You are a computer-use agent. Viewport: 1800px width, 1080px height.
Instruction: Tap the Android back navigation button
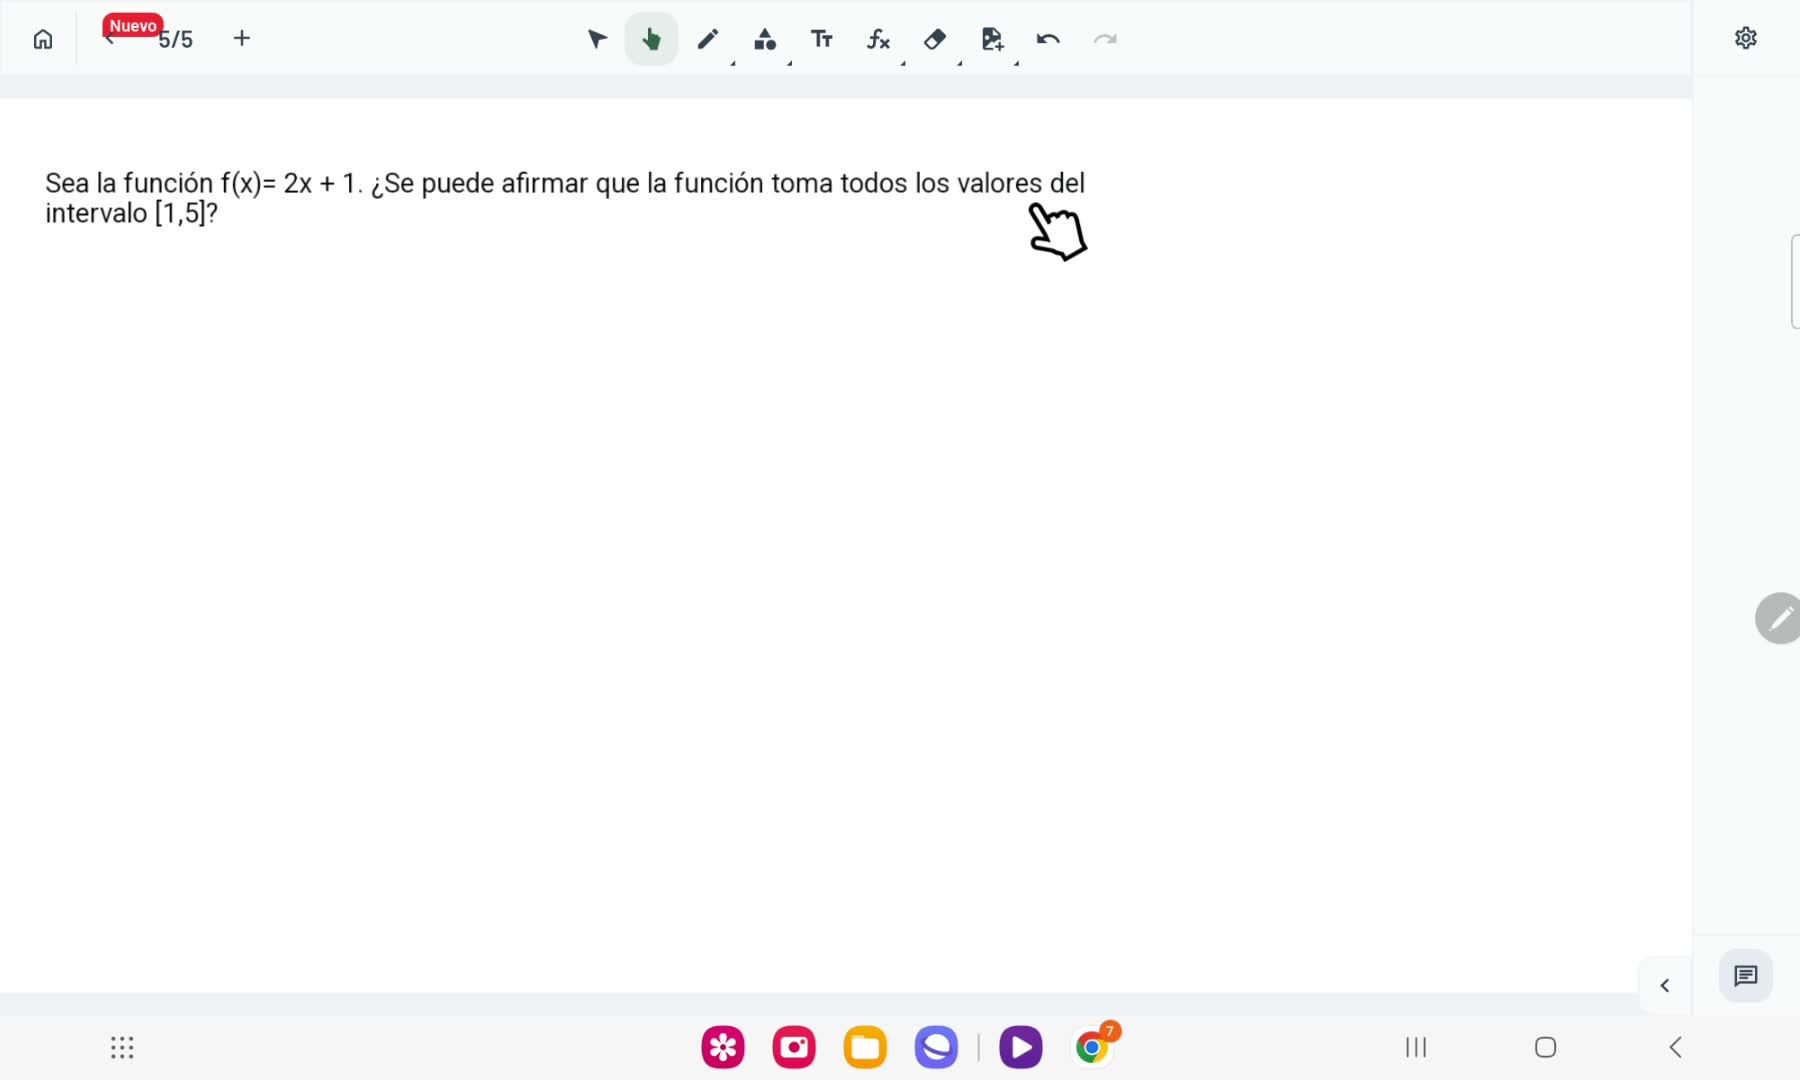(1676, 1047)
